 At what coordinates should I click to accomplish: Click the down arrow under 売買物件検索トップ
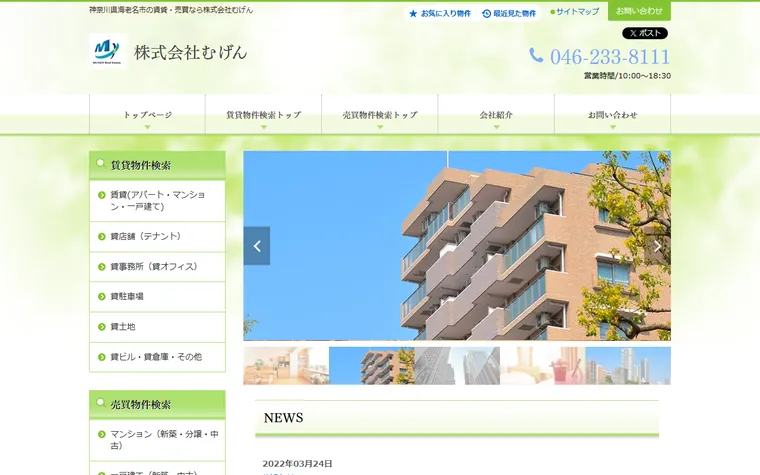pyautogui.click(x=380, y=127)
